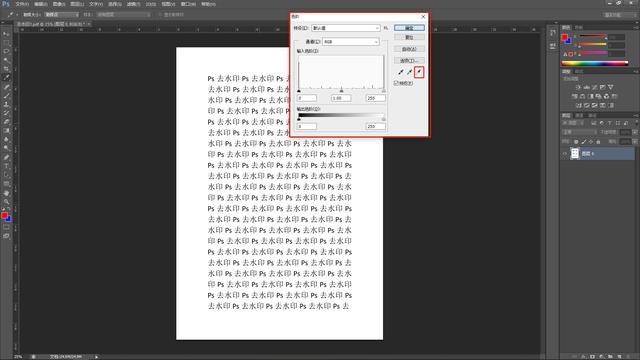The height and width of the screenshot is (360, 640).
Task: Confirm Levels with the 确定 button
Action: [409, 28]
